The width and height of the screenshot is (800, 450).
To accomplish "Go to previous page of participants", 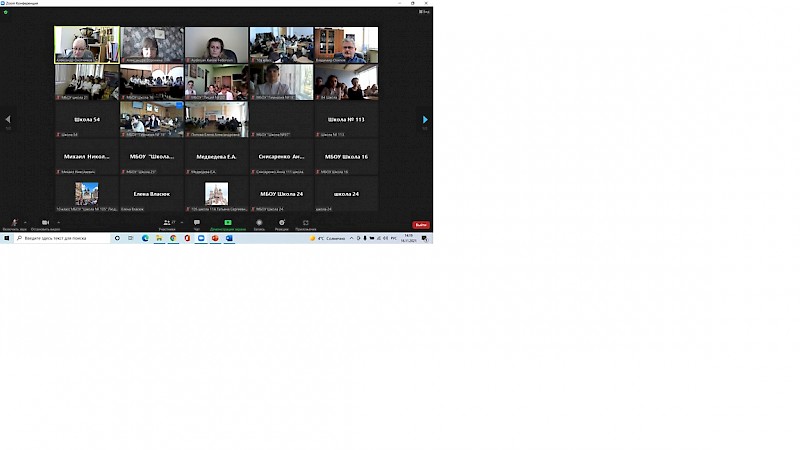I will pyautogui.click(x=8, y=120).
